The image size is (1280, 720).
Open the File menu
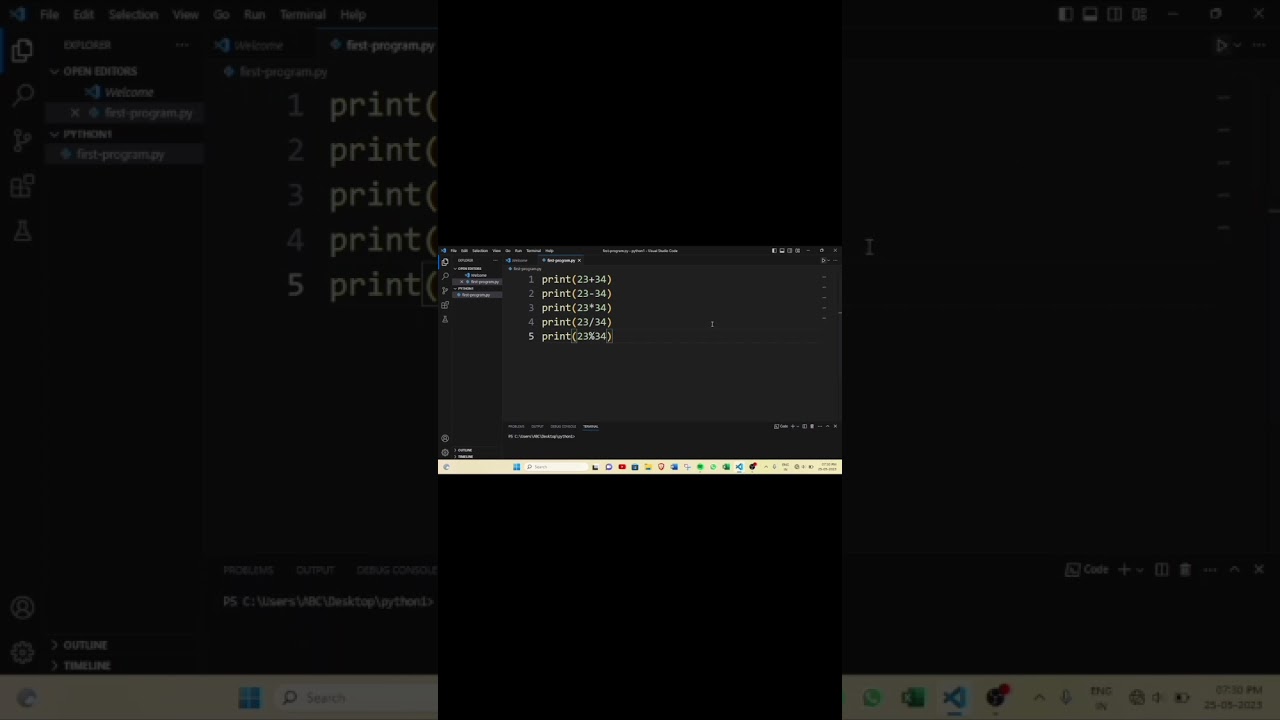click(x=453, y=251)
